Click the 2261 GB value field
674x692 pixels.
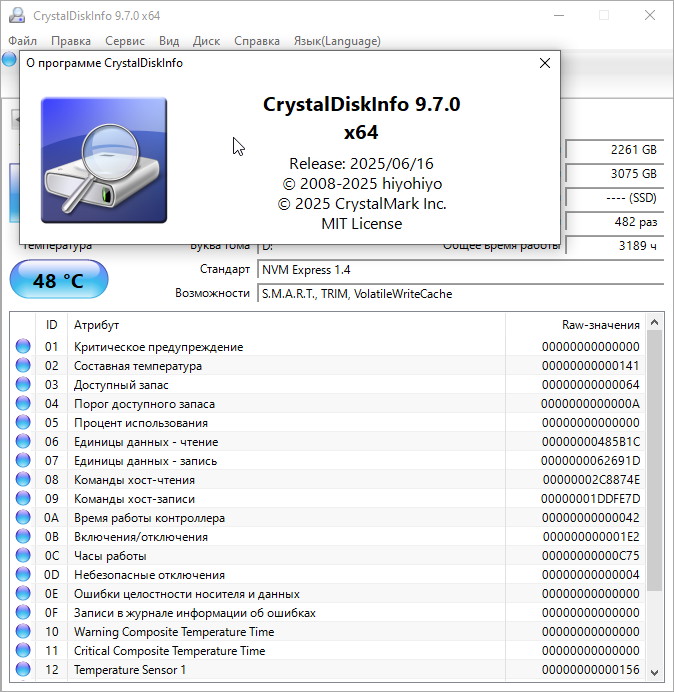tap(614, 150)
